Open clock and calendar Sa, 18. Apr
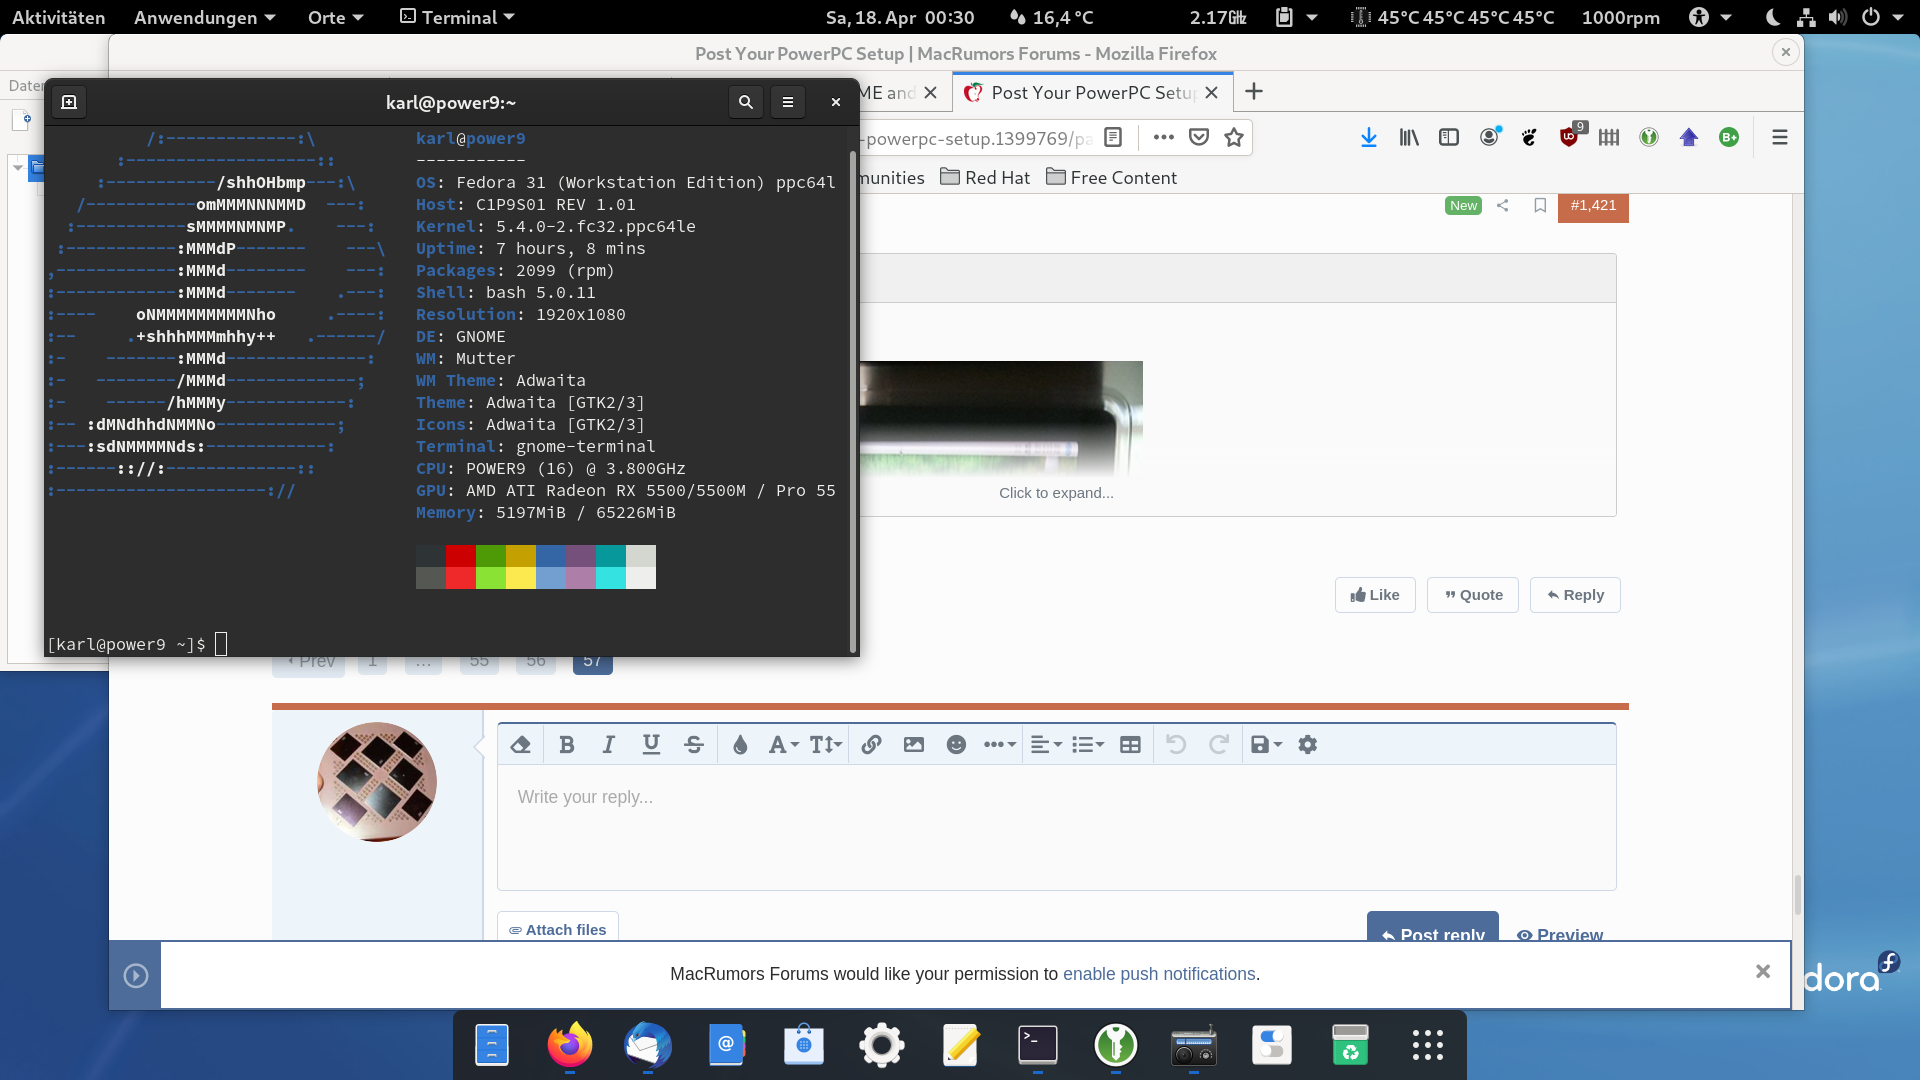This screenshot has width=1920, height=1080. 899,17
